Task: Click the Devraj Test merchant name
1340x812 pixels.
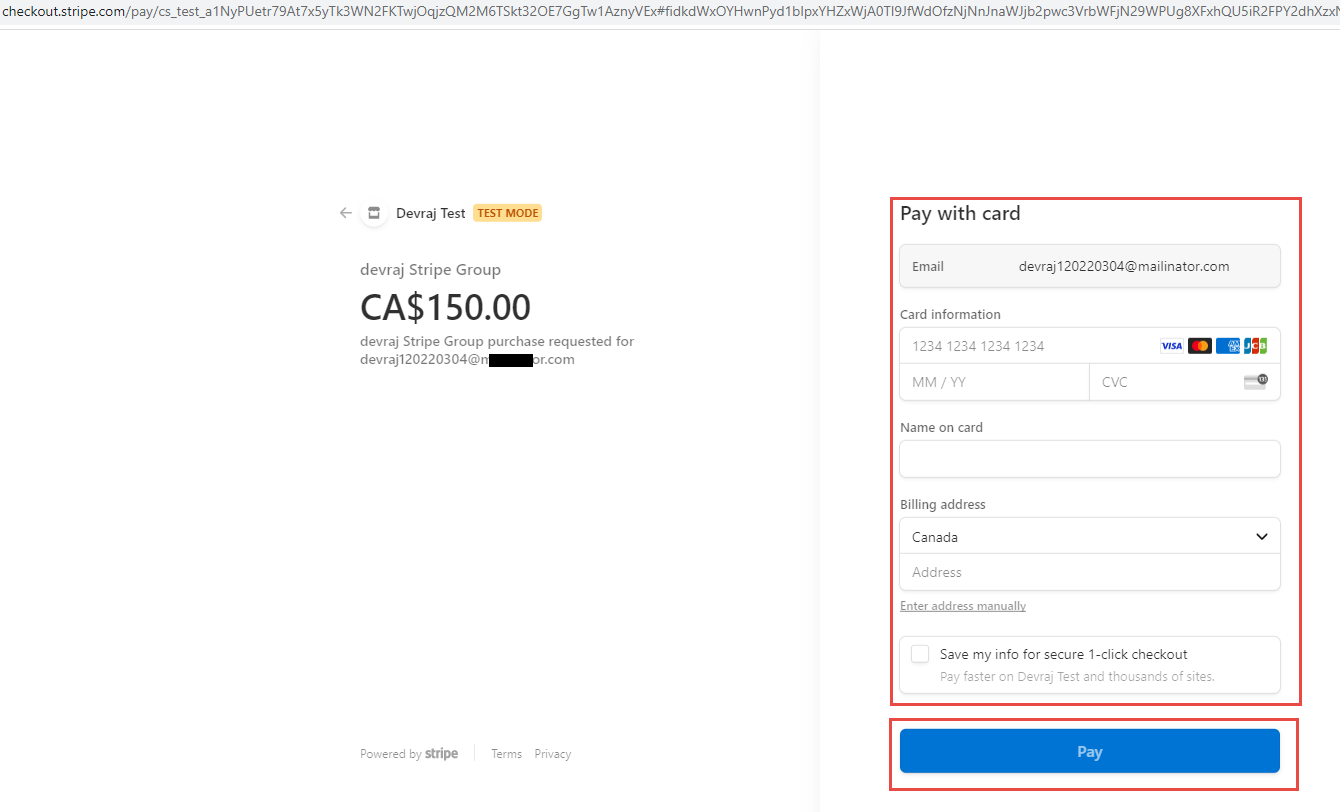Action: [x=431, y=213]
